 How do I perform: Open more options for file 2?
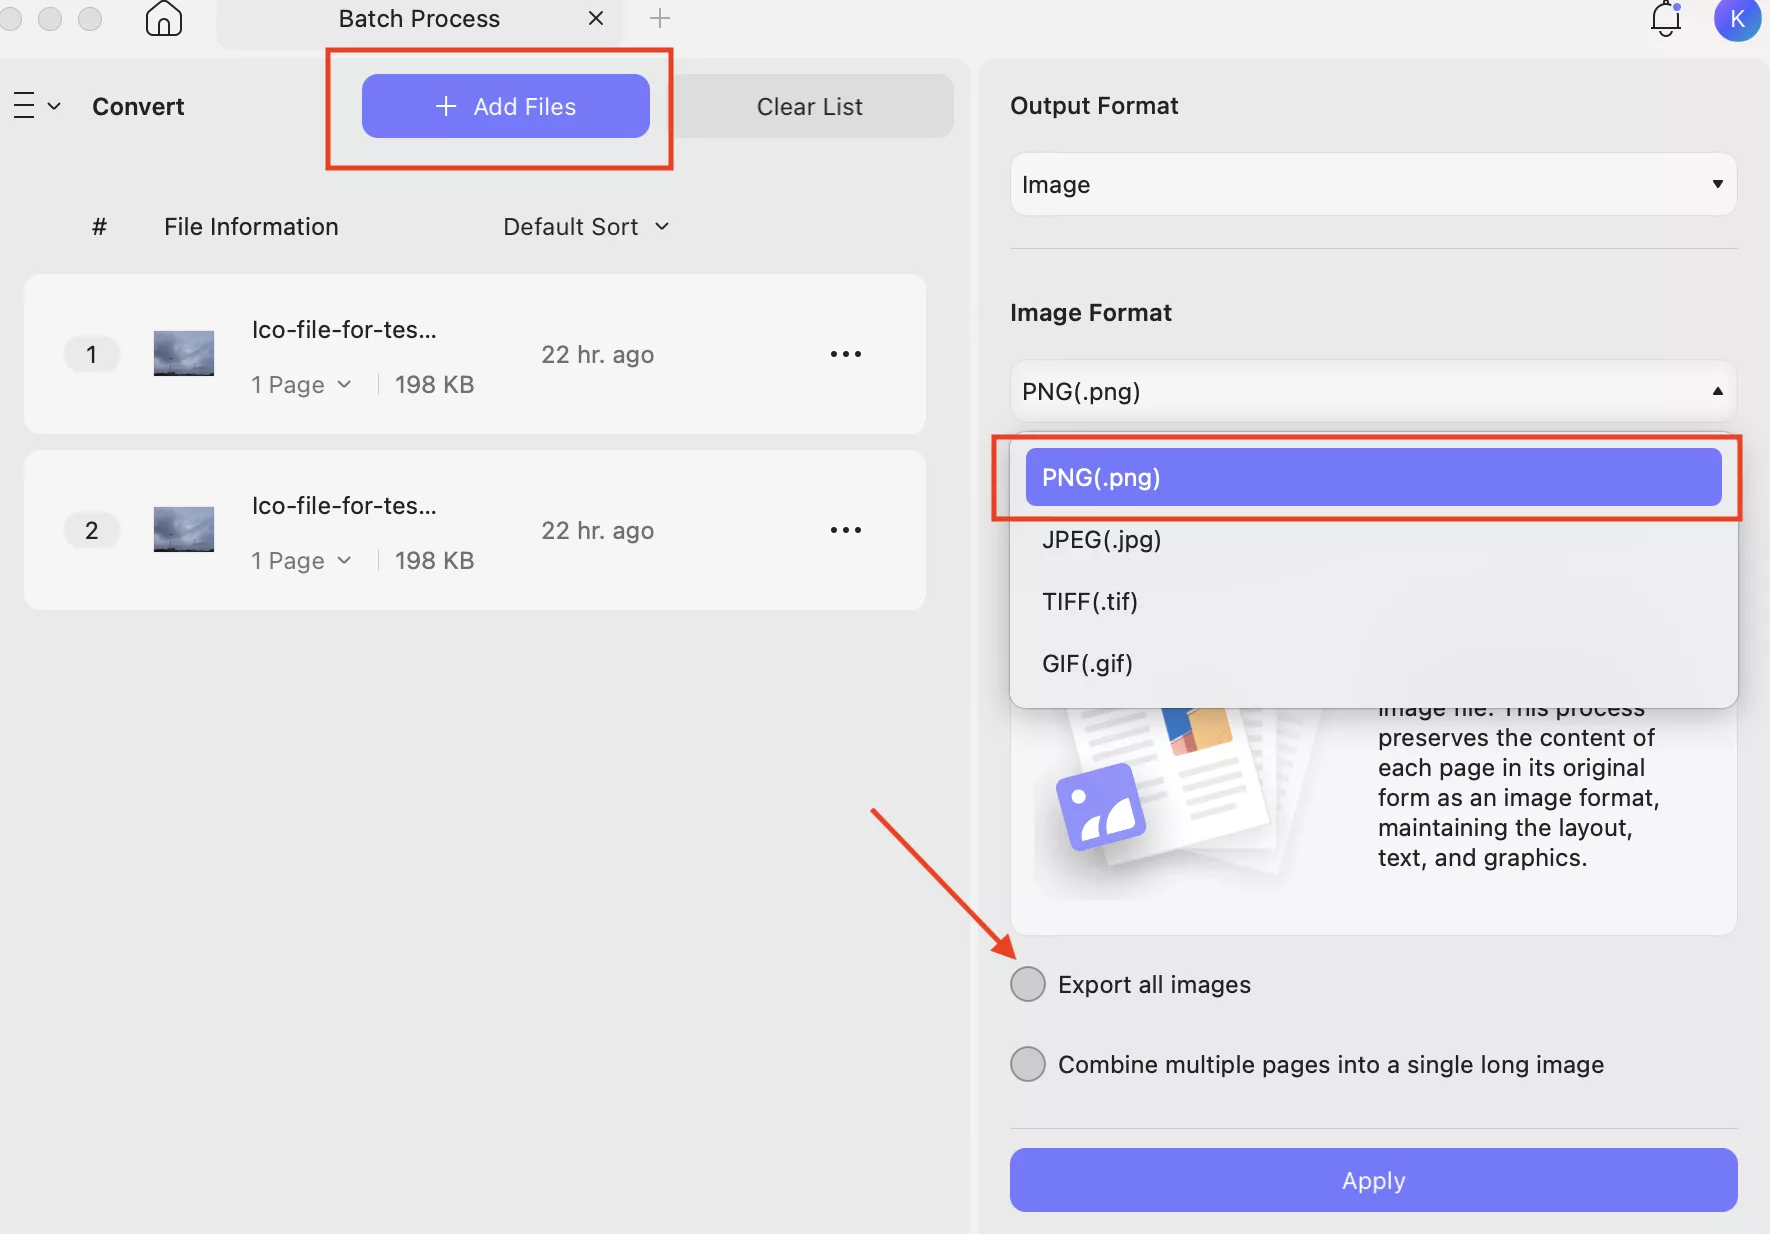845,530
